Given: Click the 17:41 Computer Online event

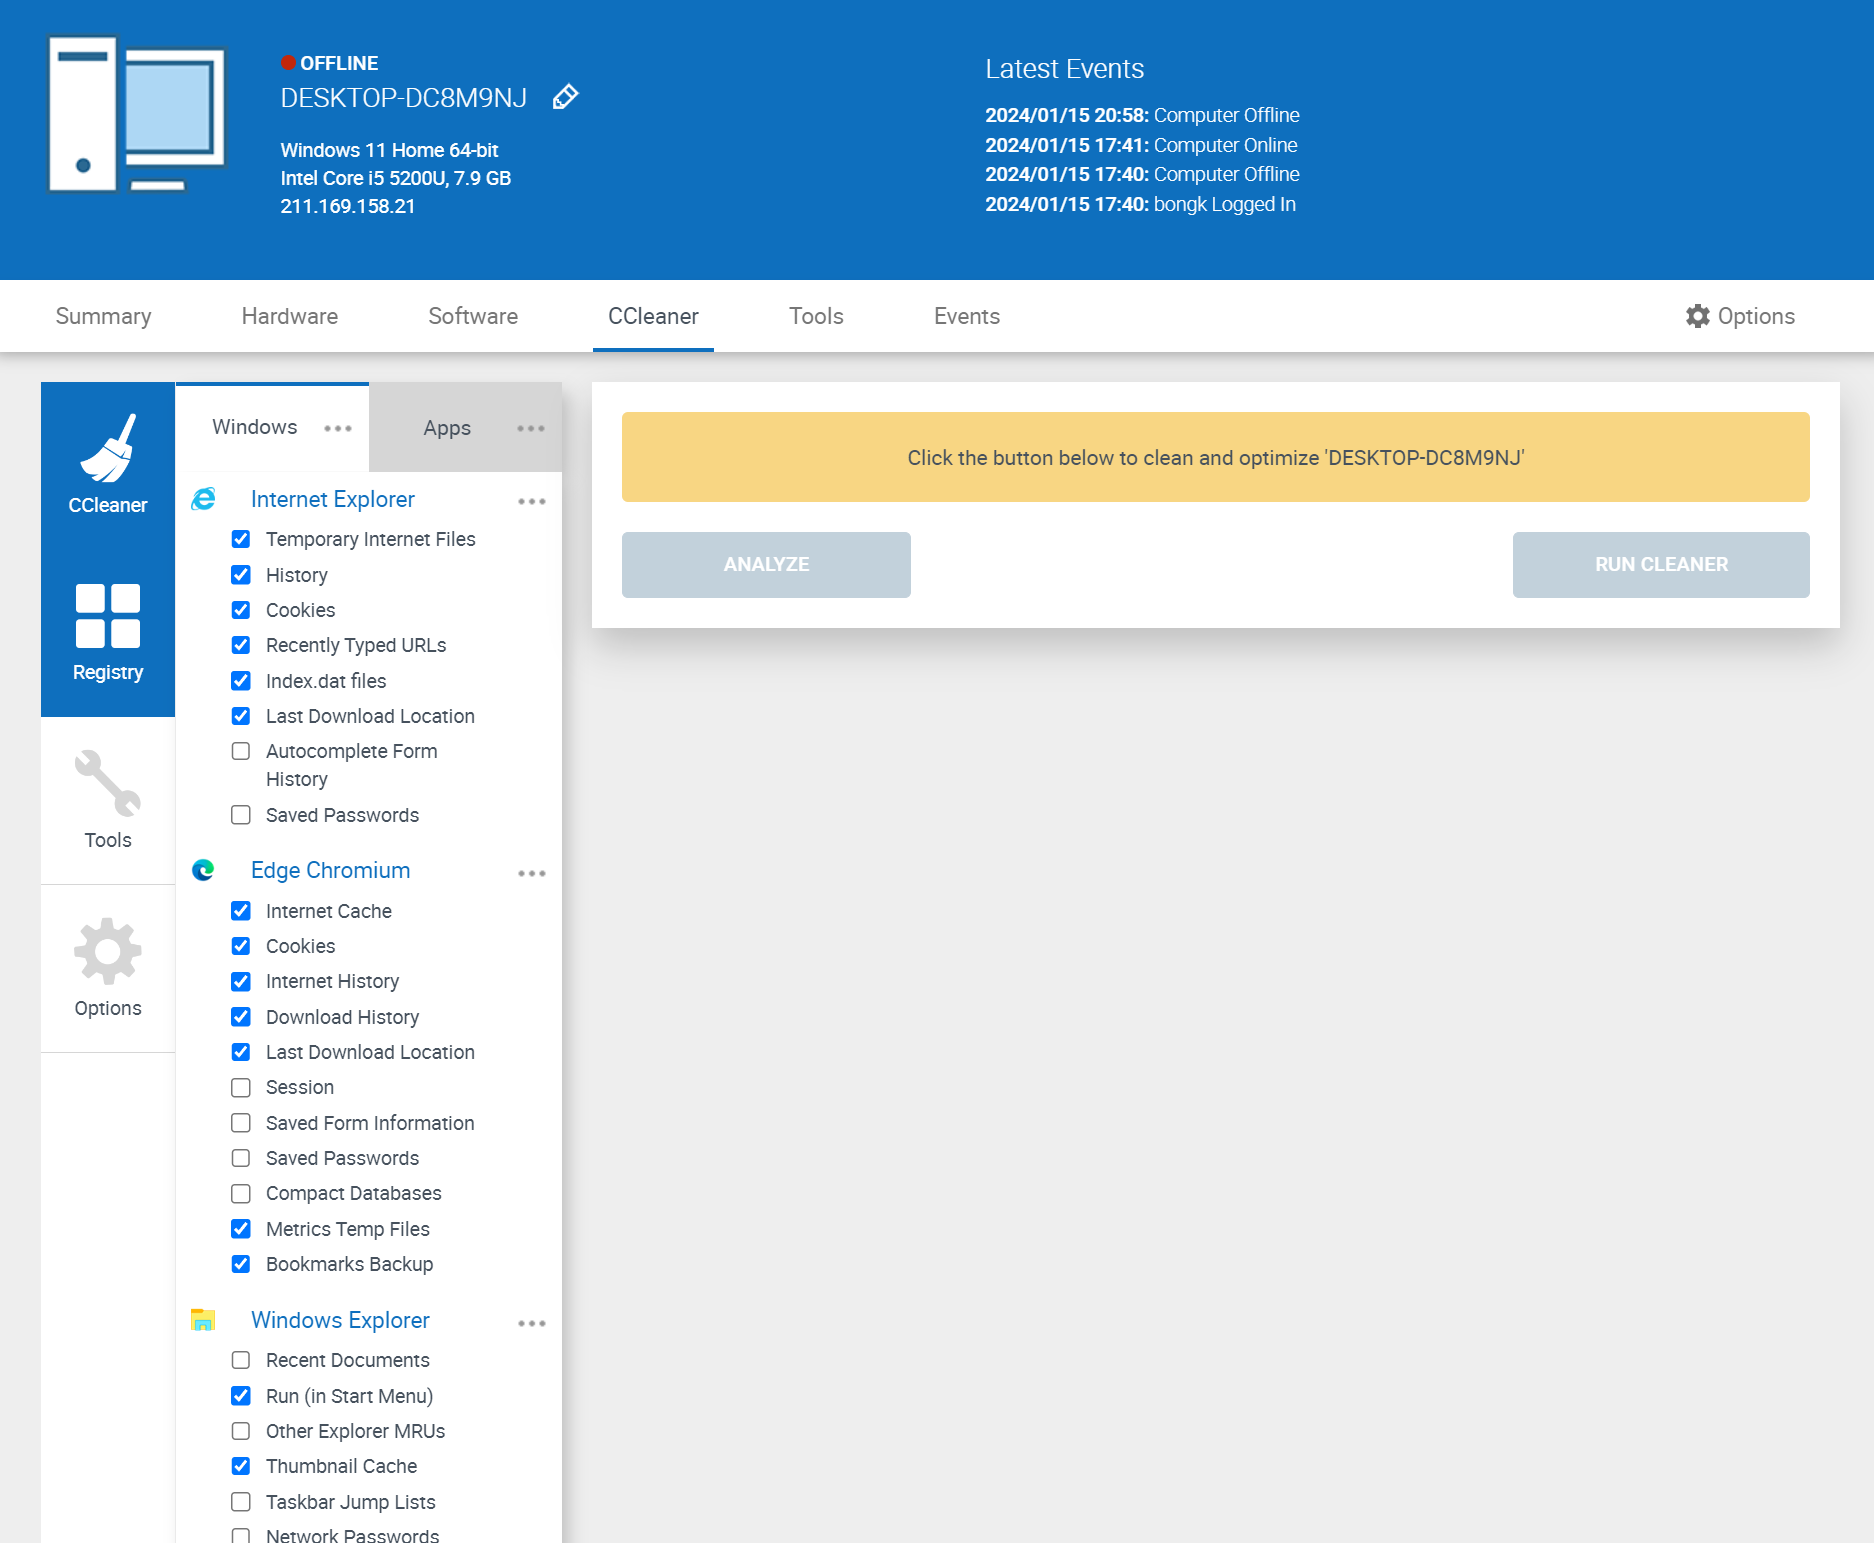Looking at the screenshot, I should [x=1141, y=145].
